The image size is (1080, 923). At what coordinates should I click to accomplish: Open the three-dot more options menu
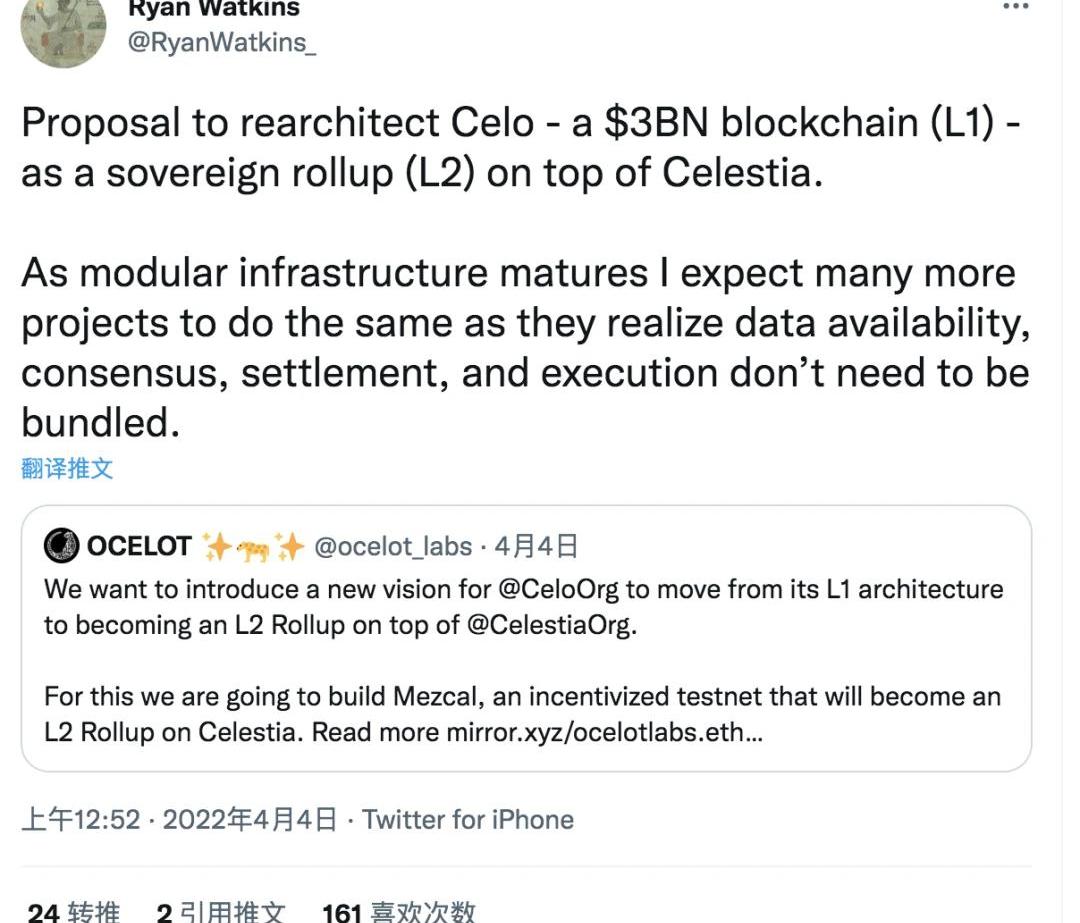[1015, 6]
